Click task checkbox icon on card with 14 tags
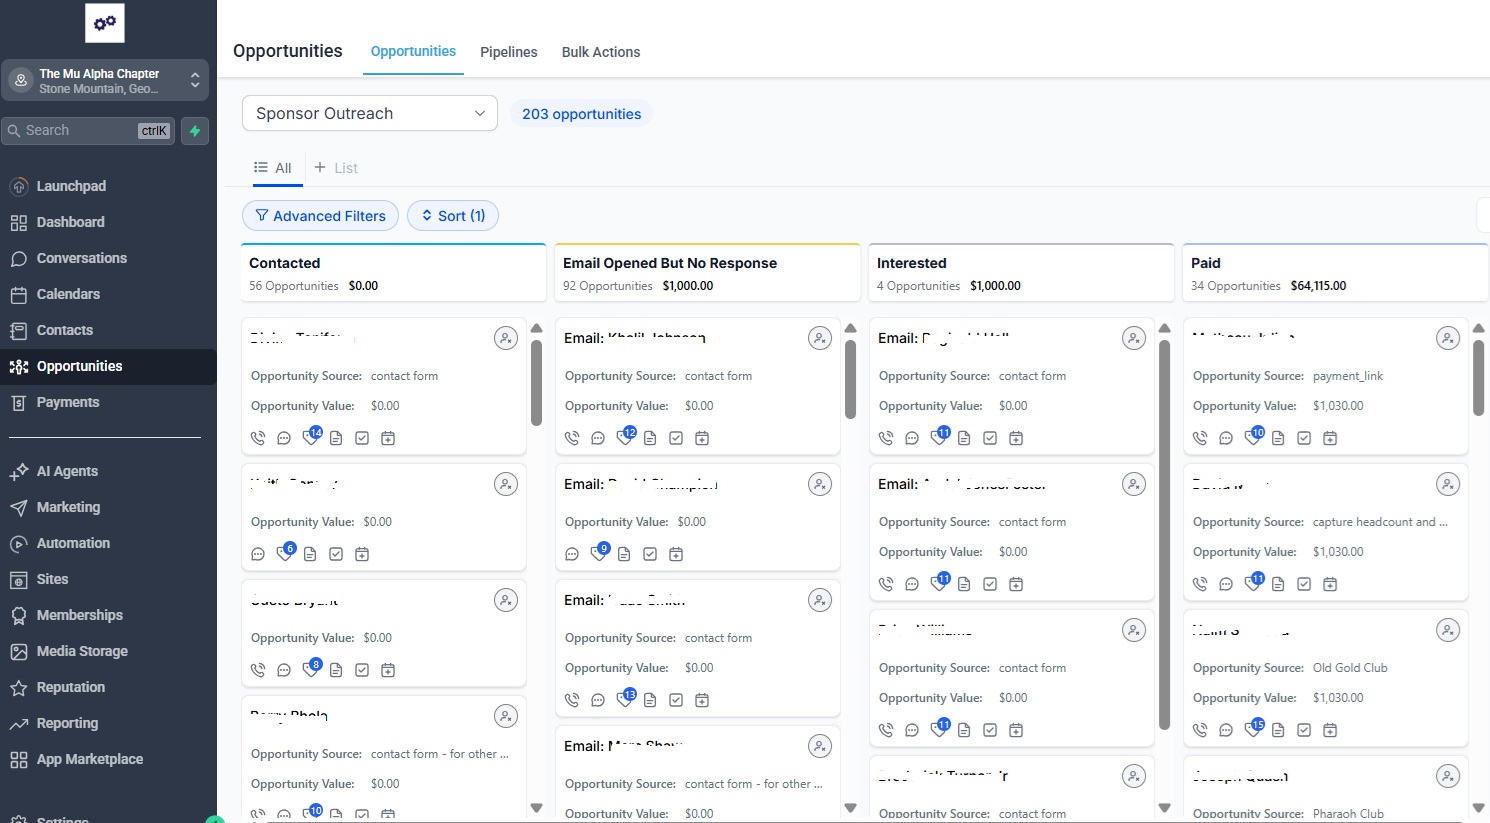1490x823 pixels. (x=362, y=438)
